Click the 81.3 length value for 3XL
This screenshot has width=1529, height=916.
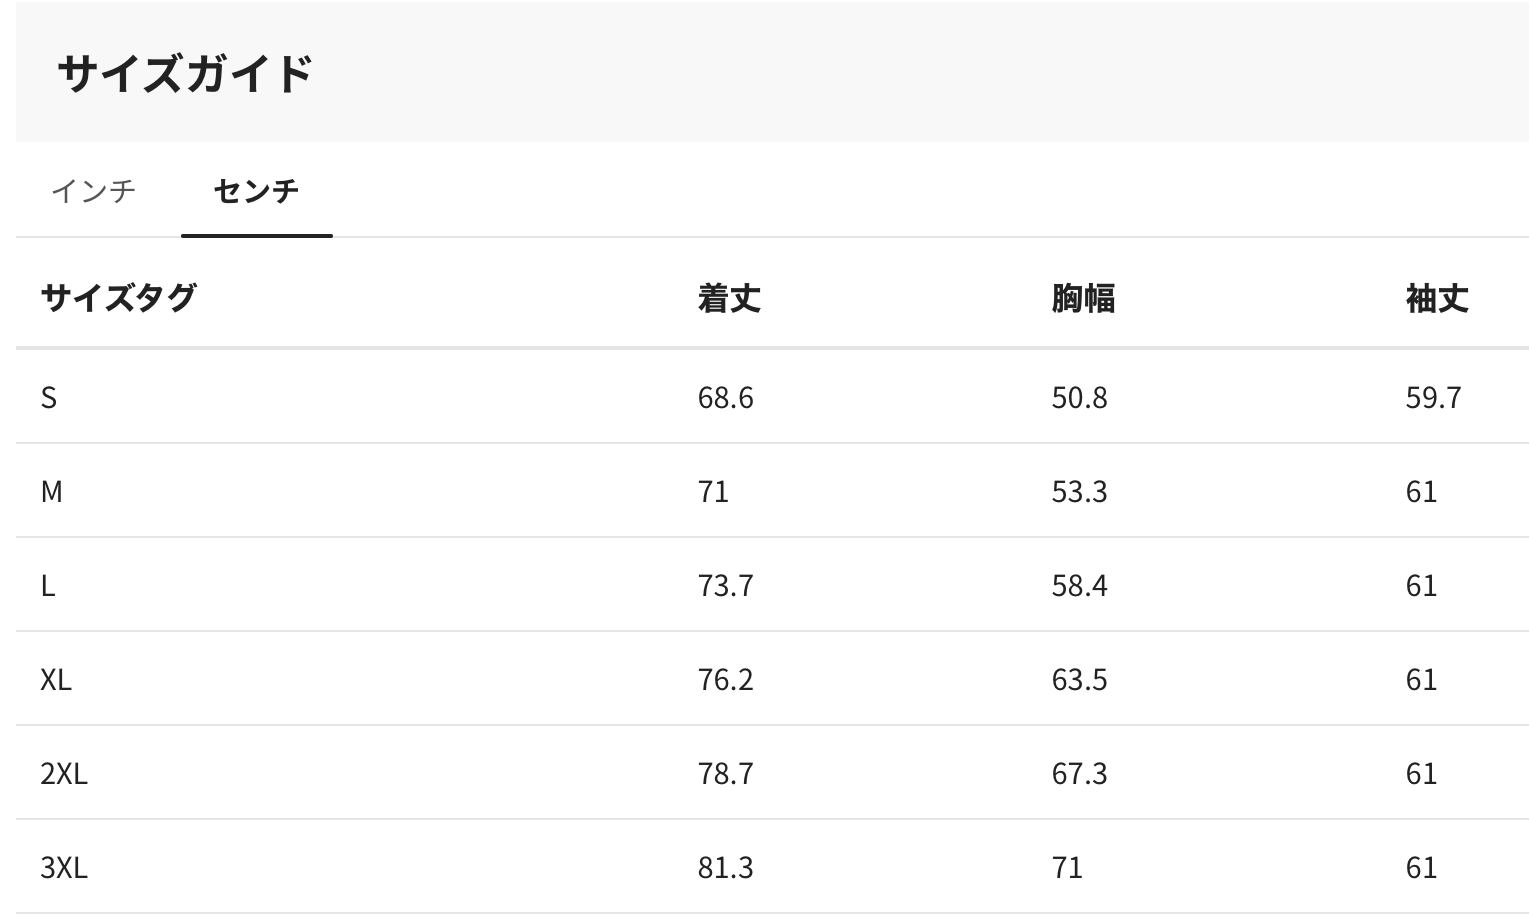tap(725, 868)
